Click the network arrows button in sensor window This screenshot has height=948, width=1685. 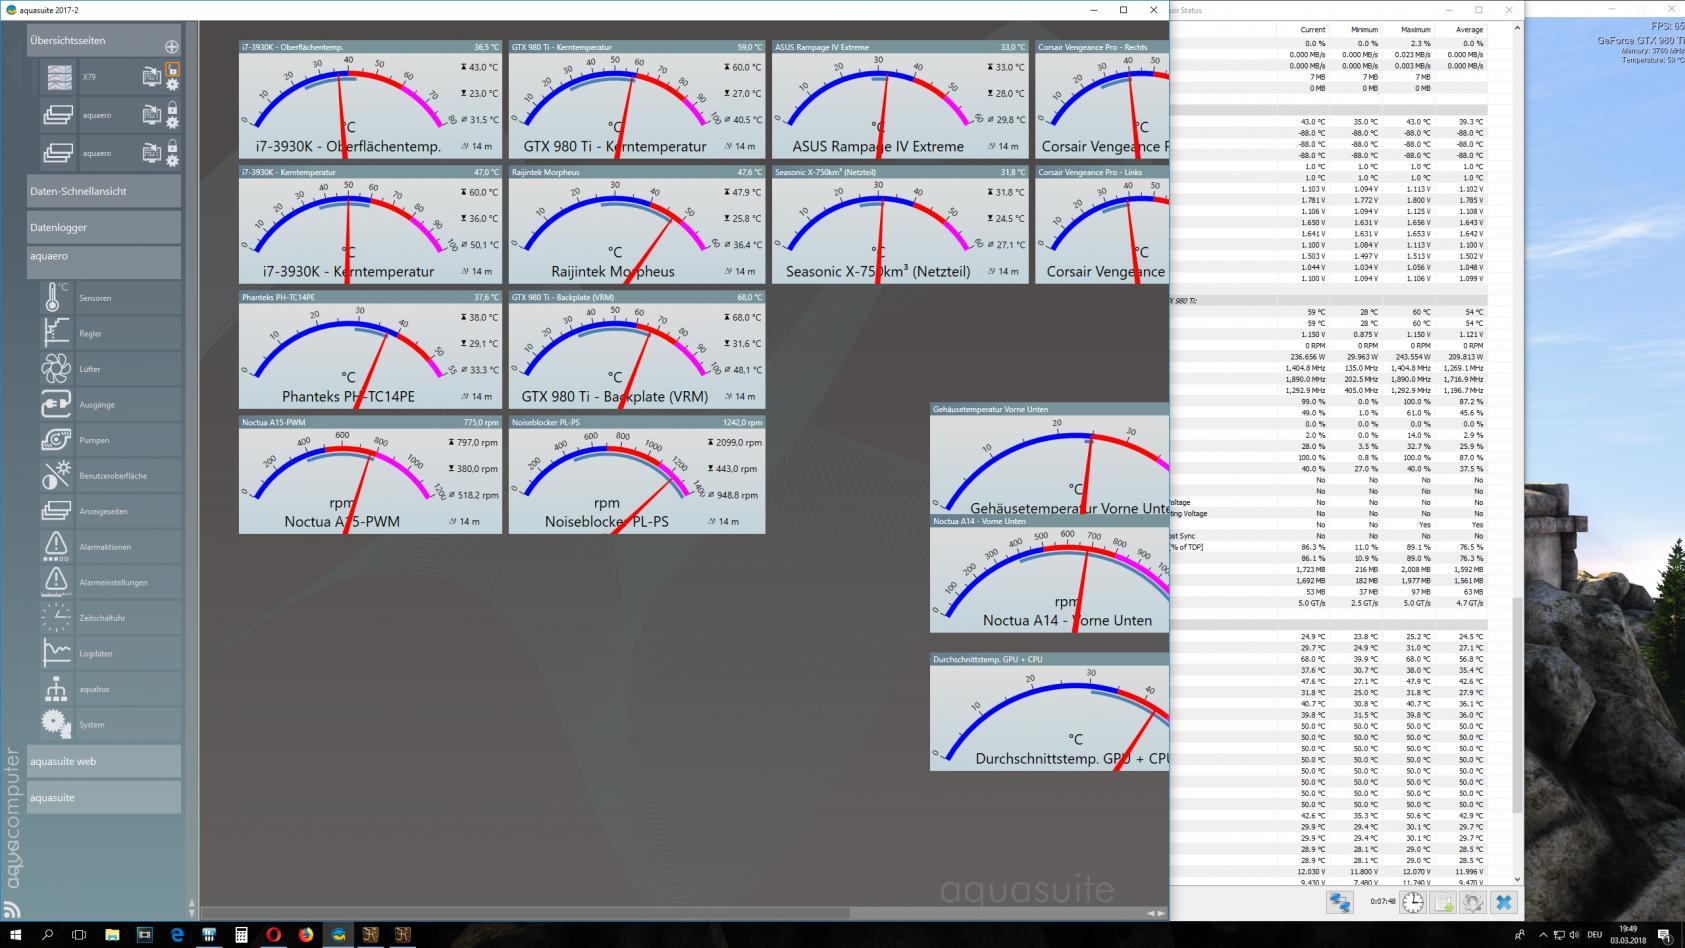1340,902
